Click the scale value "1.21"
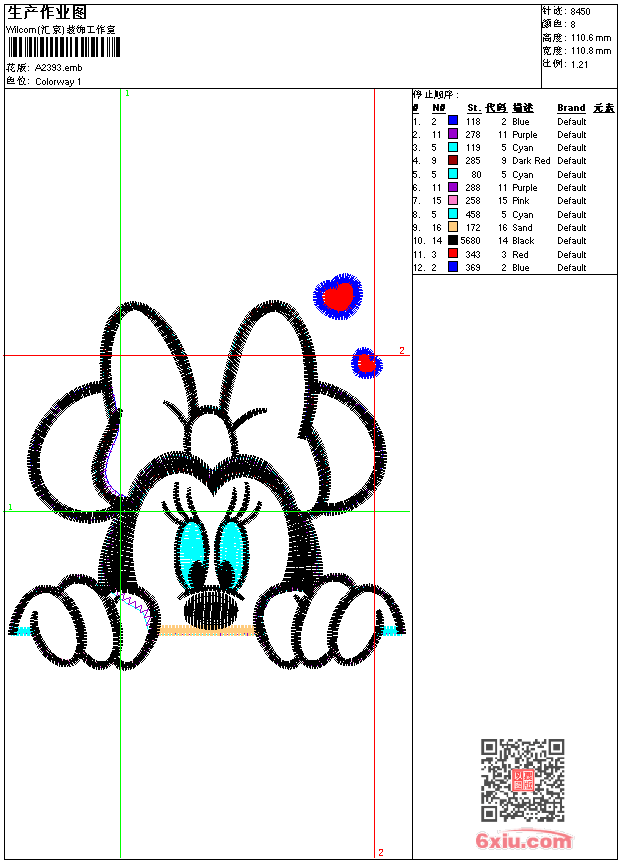This screenshot has height=860, width=620. [579, 64]
